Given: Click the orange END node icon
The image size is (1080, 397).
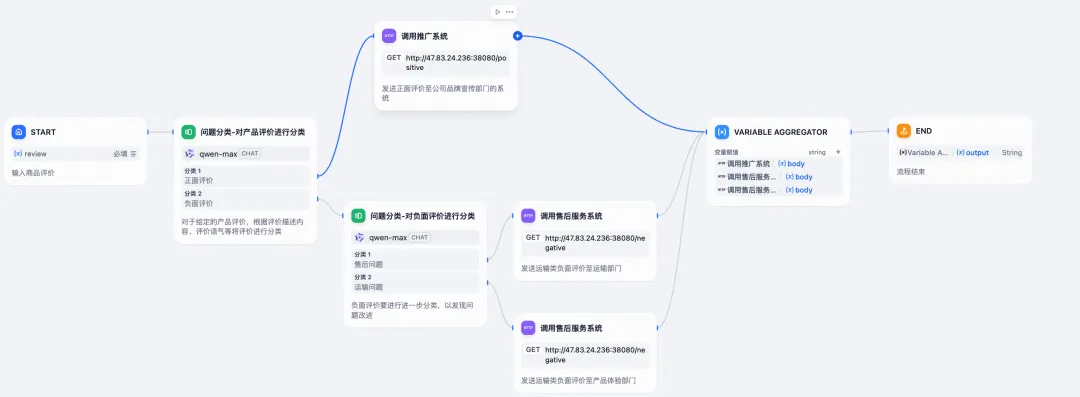Looking at the screenshot, I should point(904,131).
